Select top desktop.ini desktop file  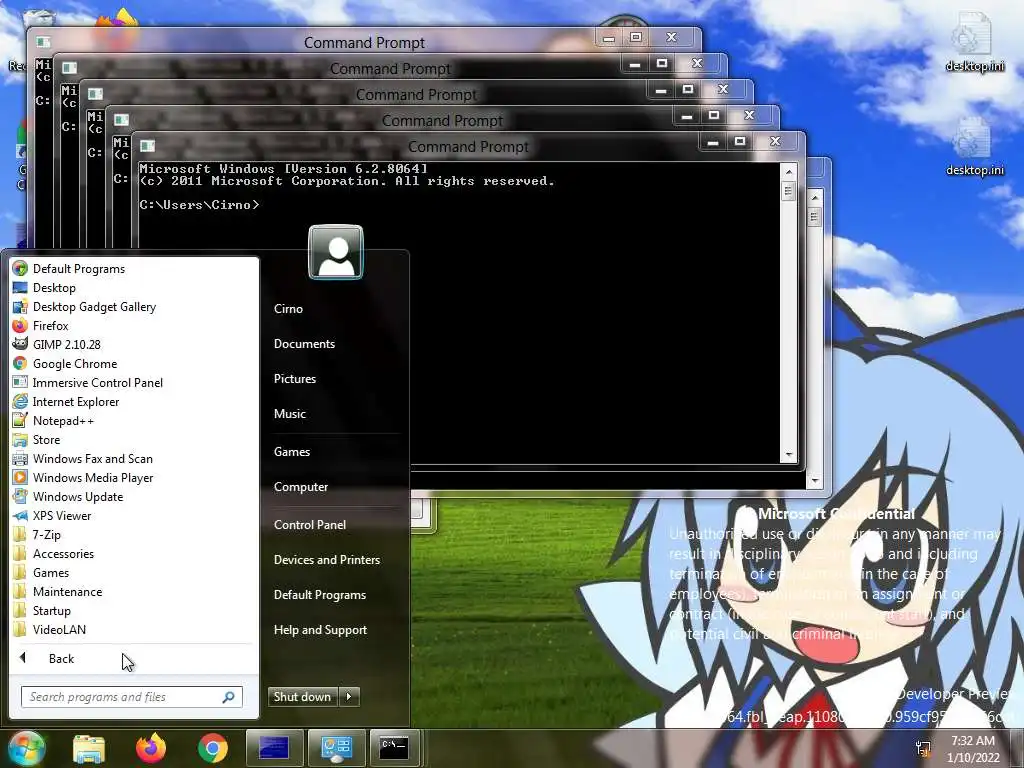point(974,42)
